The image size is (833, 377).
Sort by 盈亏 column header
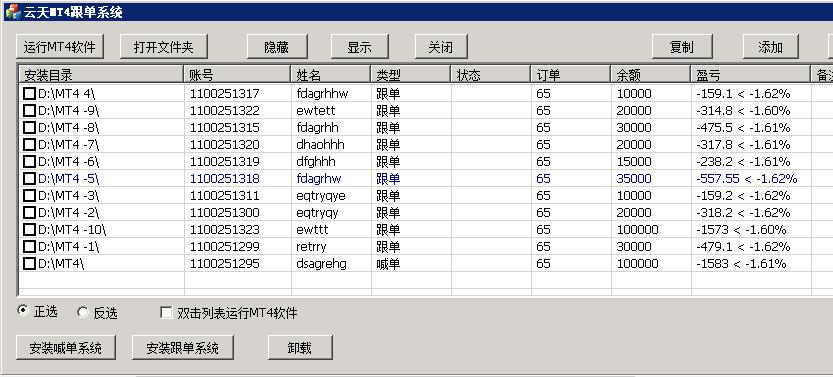tap(751, 75)
